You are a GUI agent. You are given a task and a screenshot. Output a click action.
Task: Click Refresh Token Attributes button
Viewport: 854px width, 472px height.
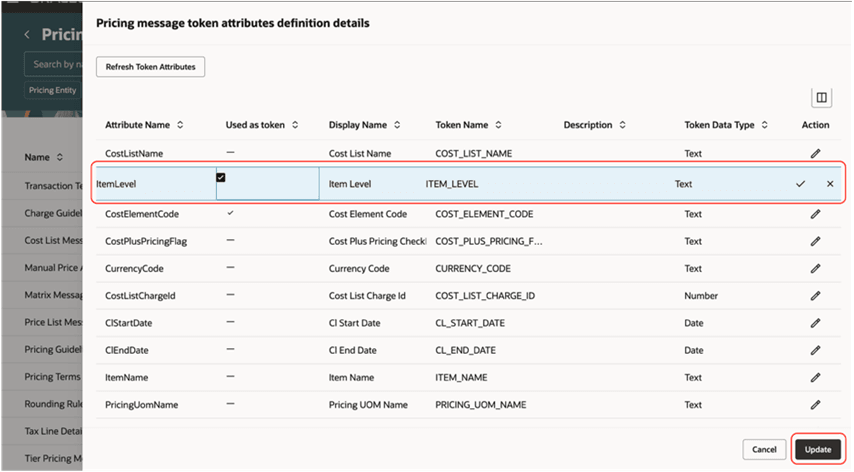point(150,67)
